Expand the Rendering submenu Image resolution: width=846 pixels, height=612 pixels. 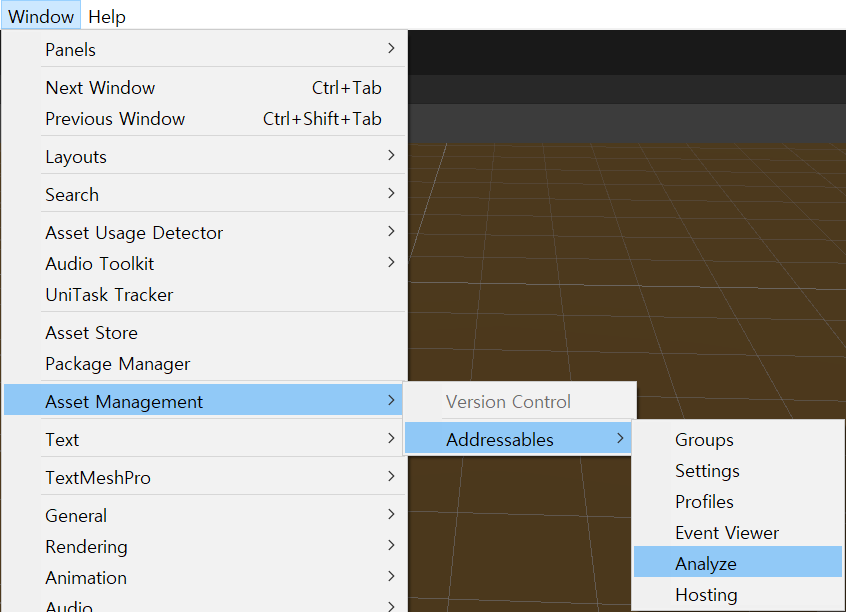click(x=204, y=547)
